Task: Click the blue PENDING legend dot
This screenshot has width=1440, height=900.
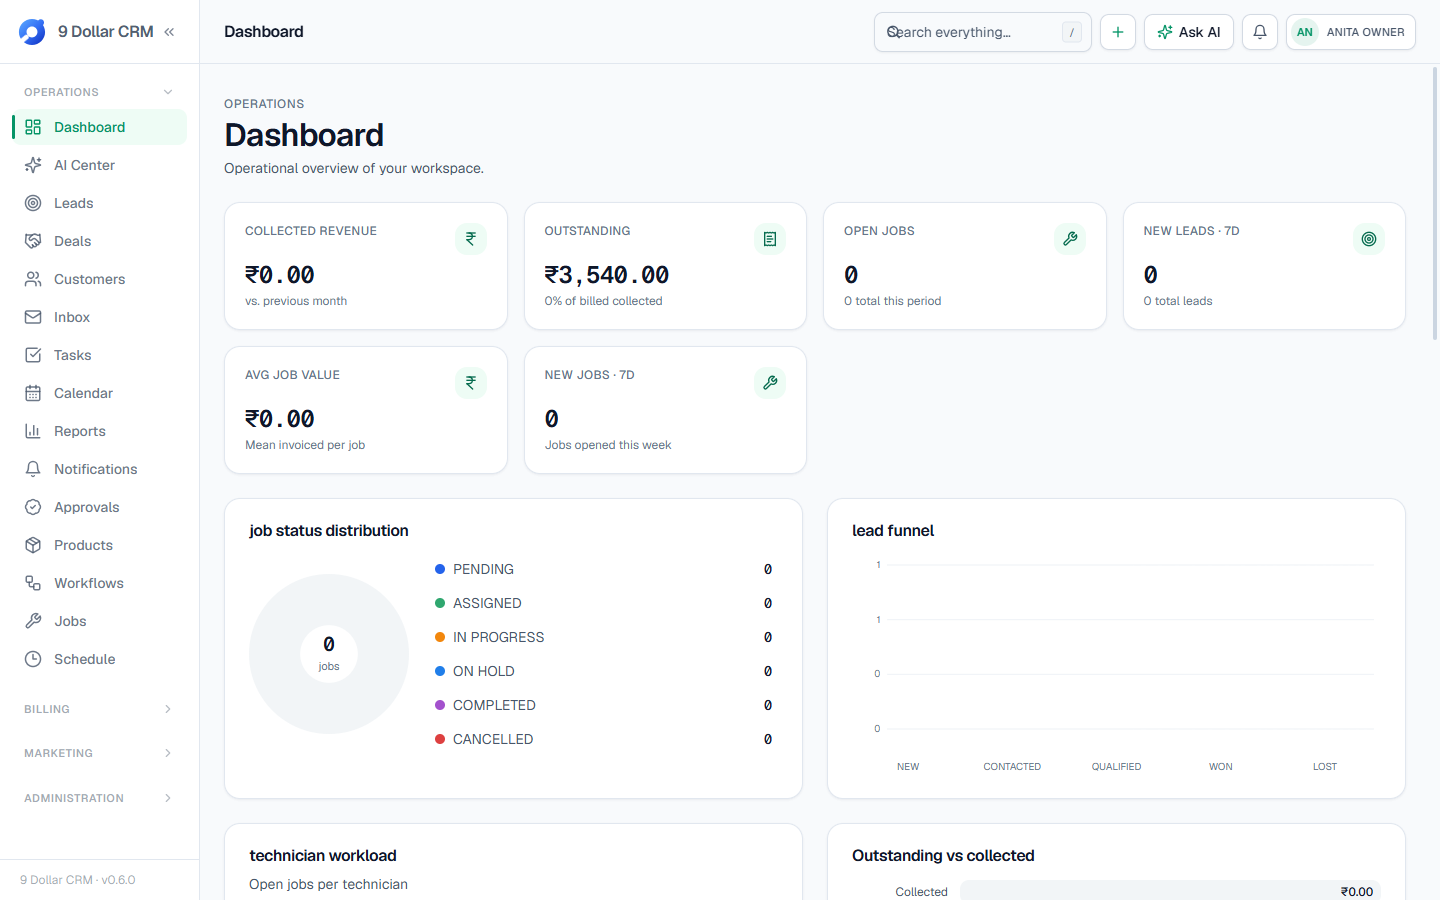Action: [x=440, y=569]
